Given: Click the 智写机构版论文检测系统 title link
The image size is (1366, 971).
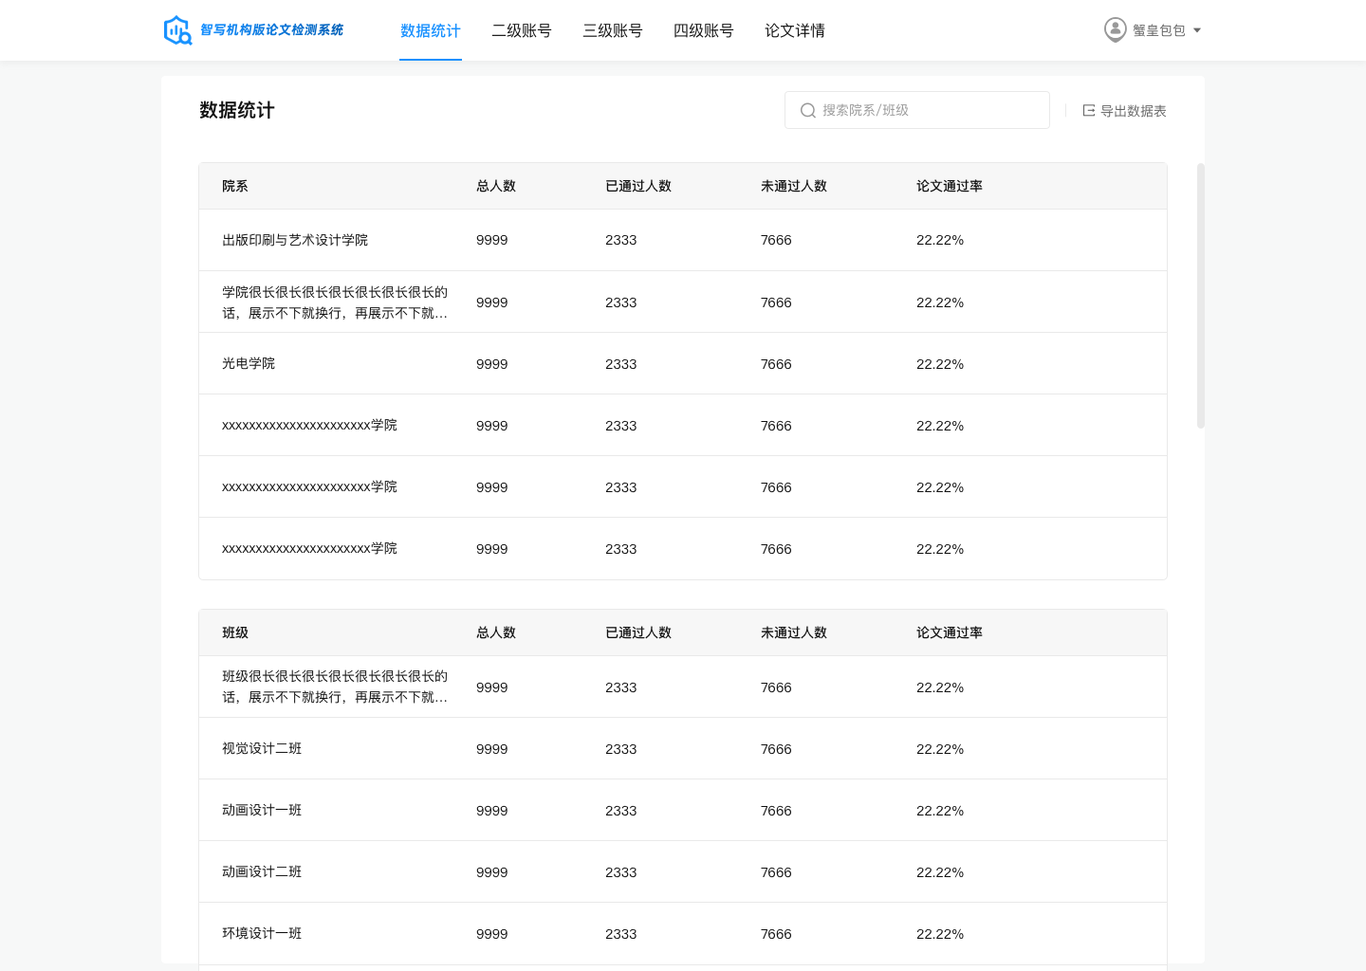Looking at the screenshot, I should (x=272, y=30).
